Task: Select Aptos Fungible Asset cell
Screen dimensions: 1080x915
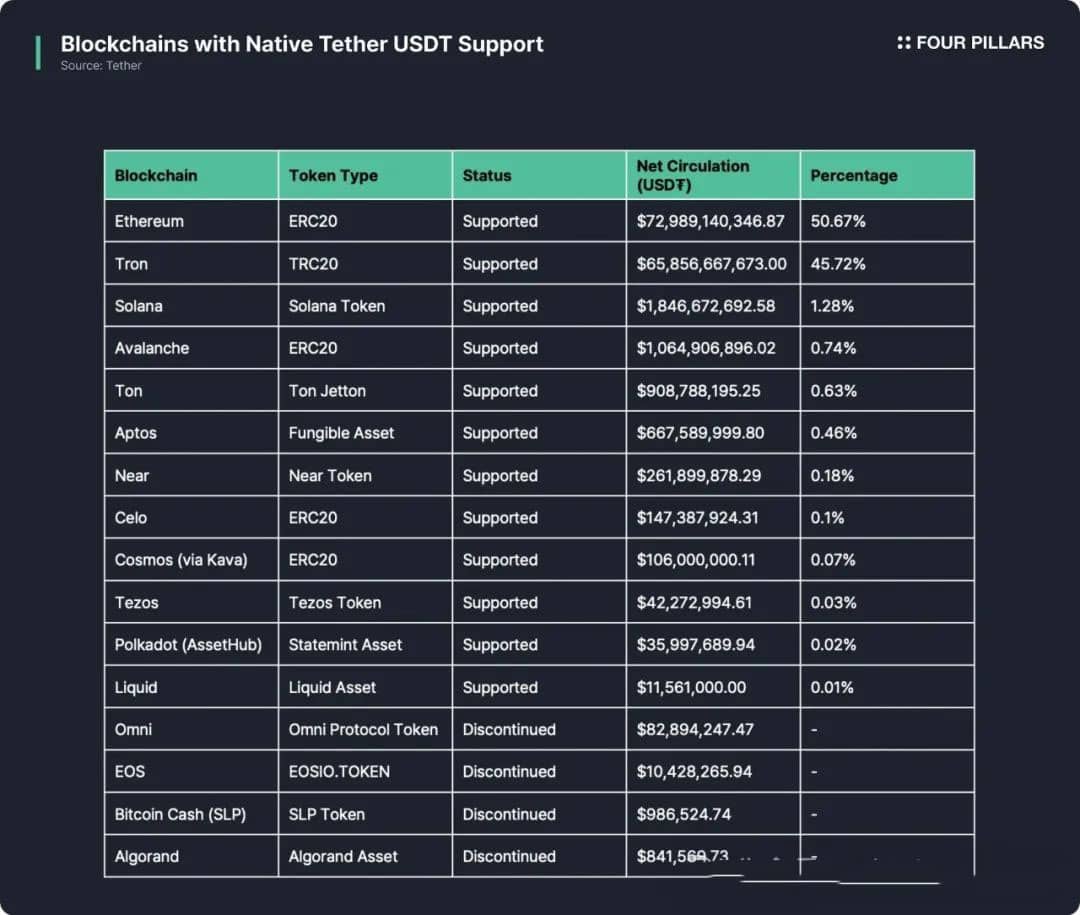Action: pos(341,433)
